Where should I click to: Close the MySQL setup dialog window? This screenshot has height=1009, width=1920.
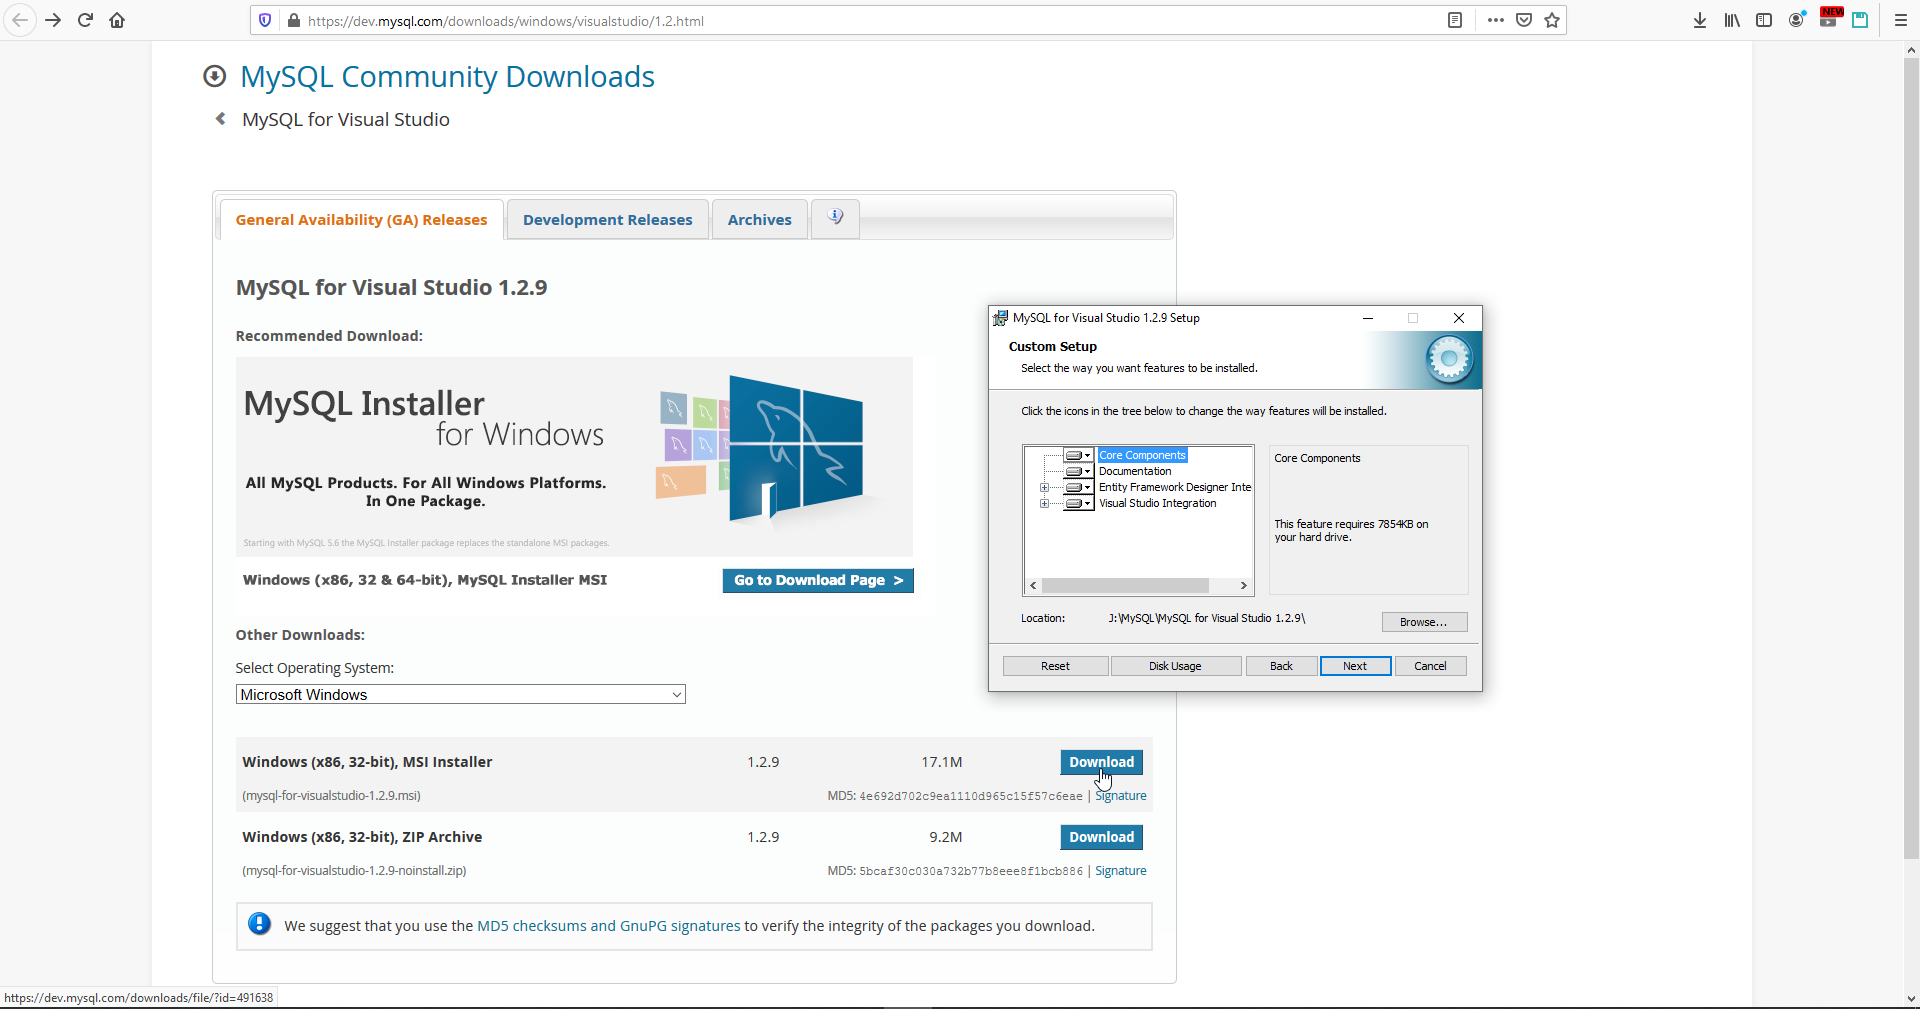click(1459, 318)
